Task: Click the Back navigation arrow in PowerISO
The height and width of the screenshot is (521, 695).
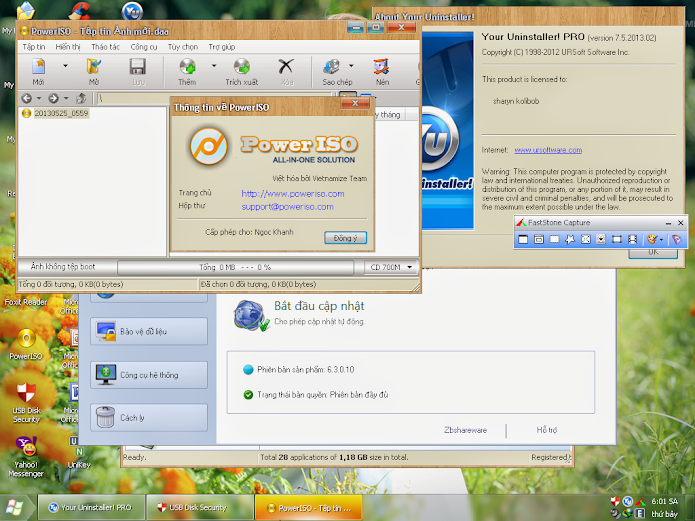Action: coord(27,98)
